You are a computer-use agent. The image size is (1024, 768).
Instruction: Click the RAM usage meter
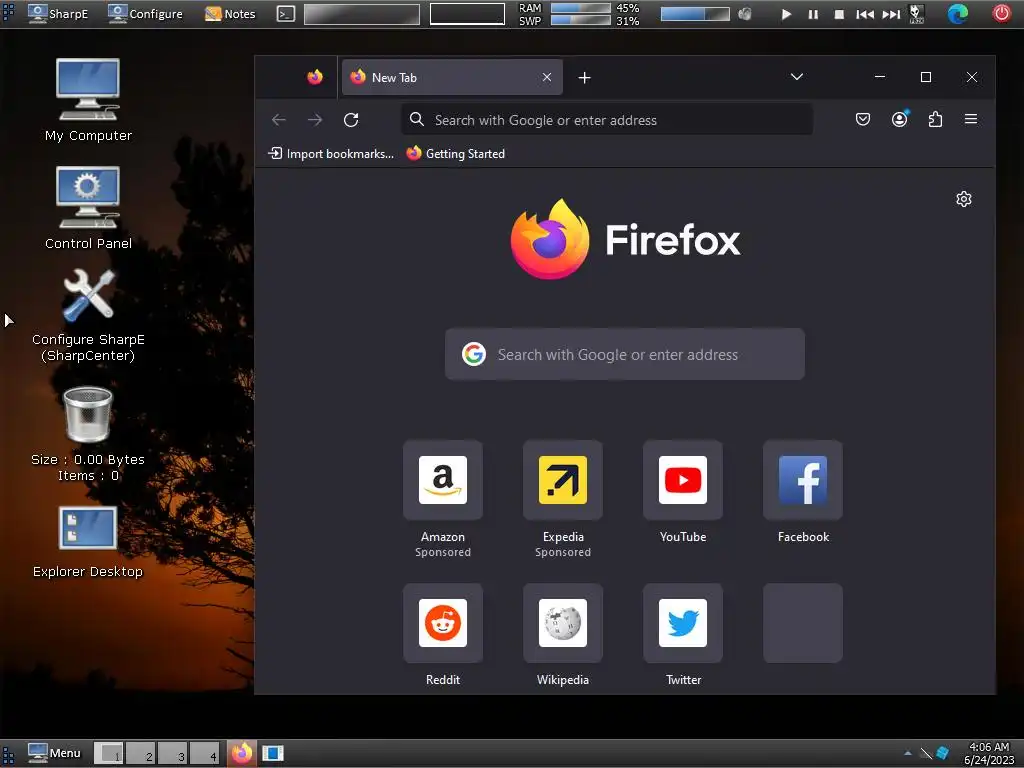pyautogui.click(x=580, y=8)
